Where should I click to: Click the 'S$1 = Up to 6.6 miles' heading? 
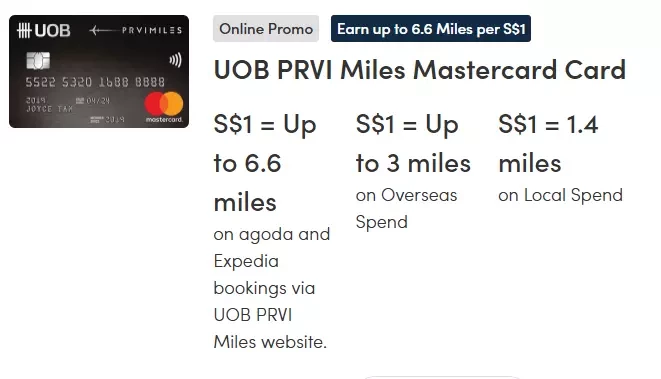coord(265,163)
